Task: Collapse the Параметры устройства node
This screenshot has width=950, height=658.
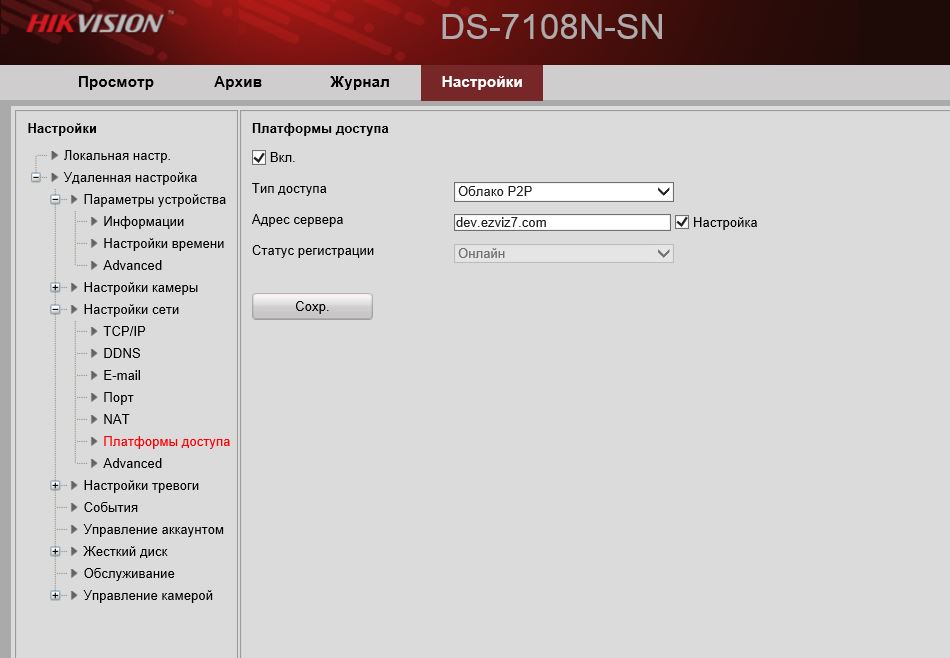Action: (x=55, y=199)
